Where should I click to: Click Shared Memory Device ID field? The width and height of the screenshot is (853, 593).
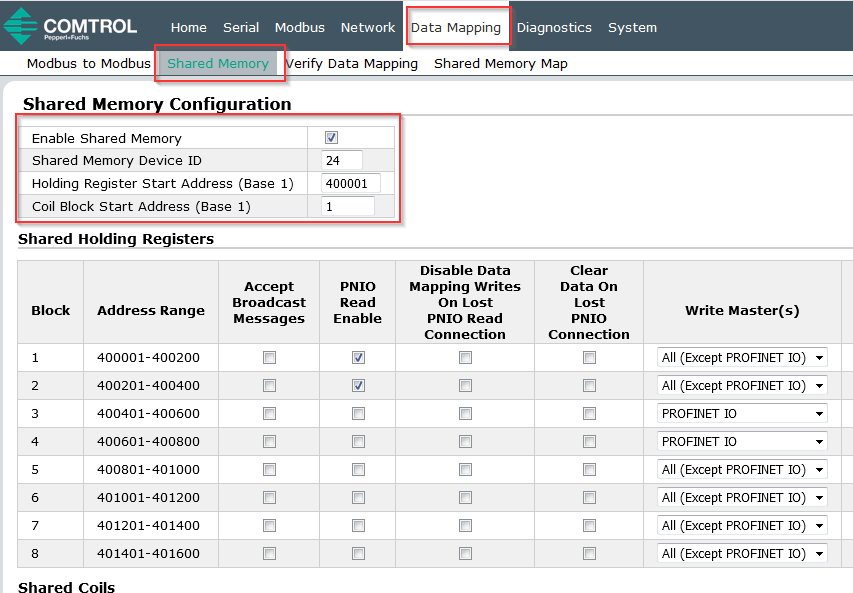pos(342,160)
